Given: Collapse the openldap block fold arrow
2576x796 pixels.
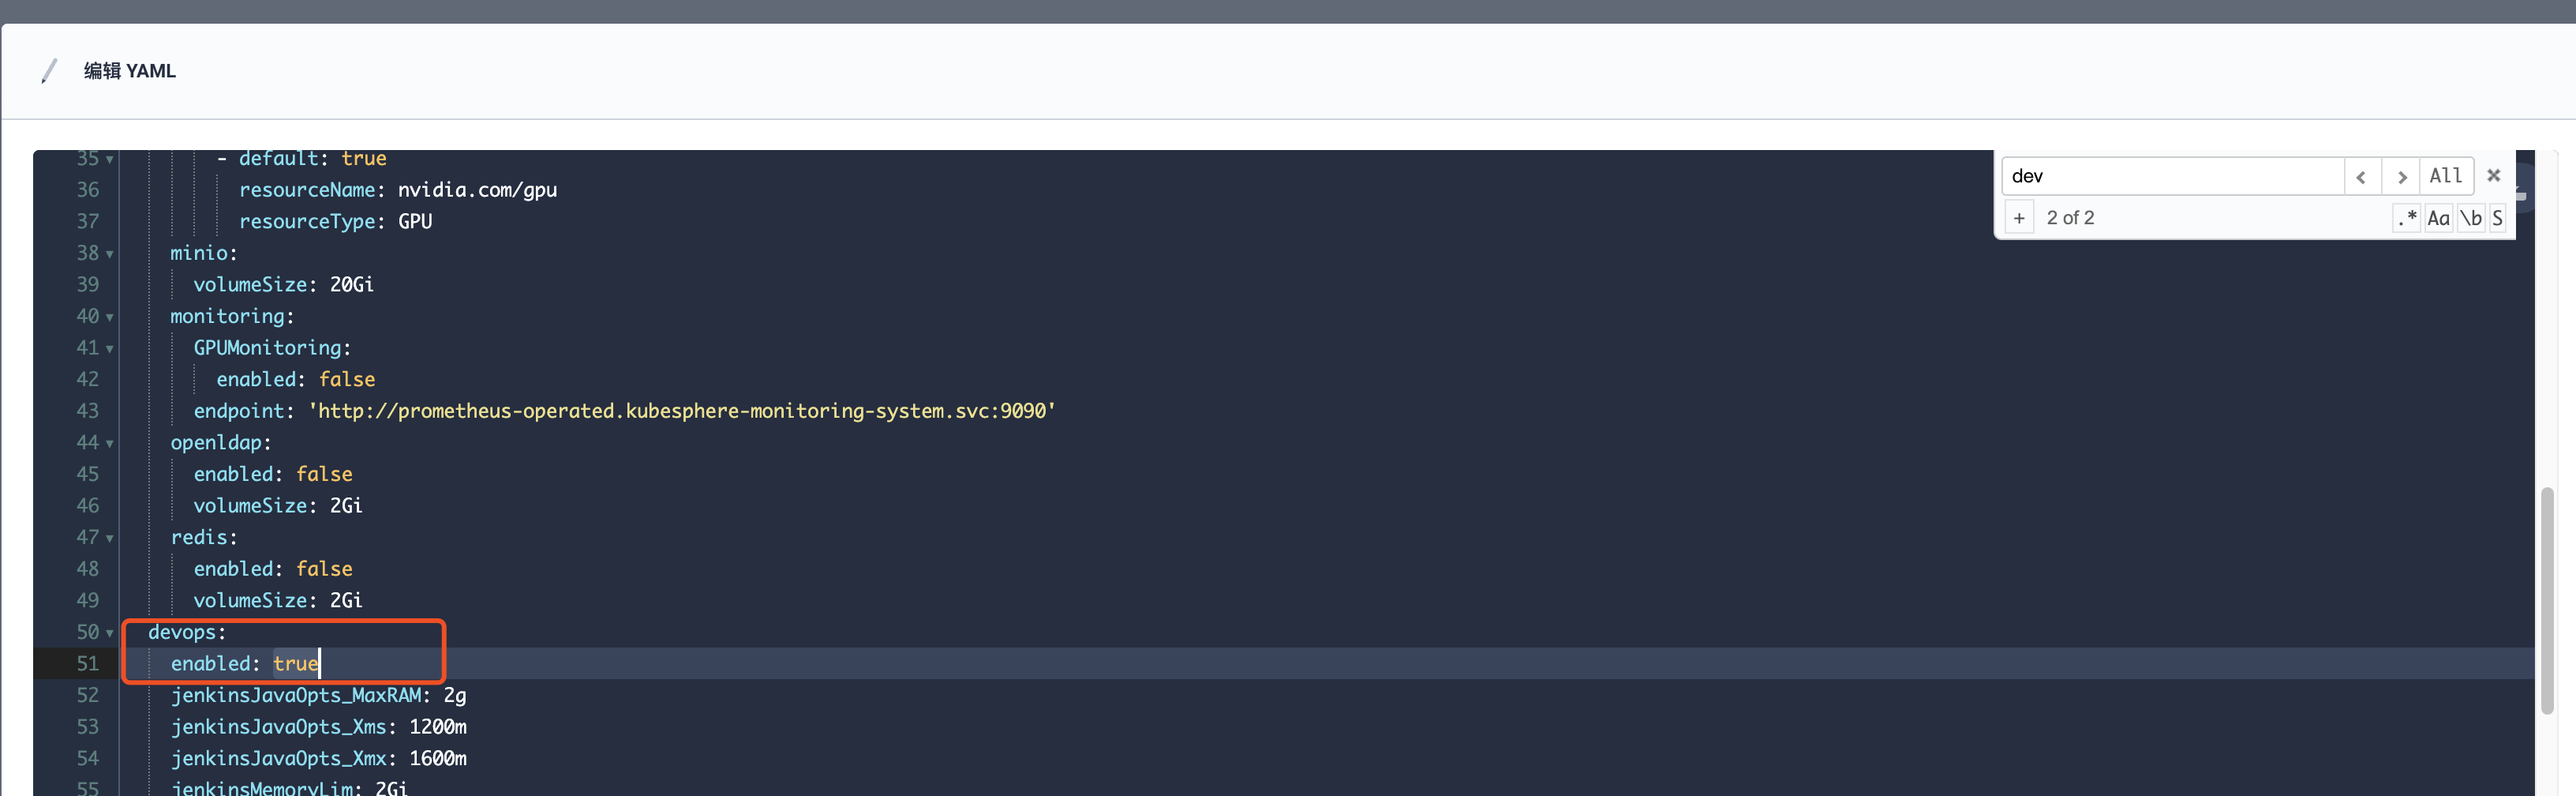Looking at the screenshot, I should click(x=110, y=443).
